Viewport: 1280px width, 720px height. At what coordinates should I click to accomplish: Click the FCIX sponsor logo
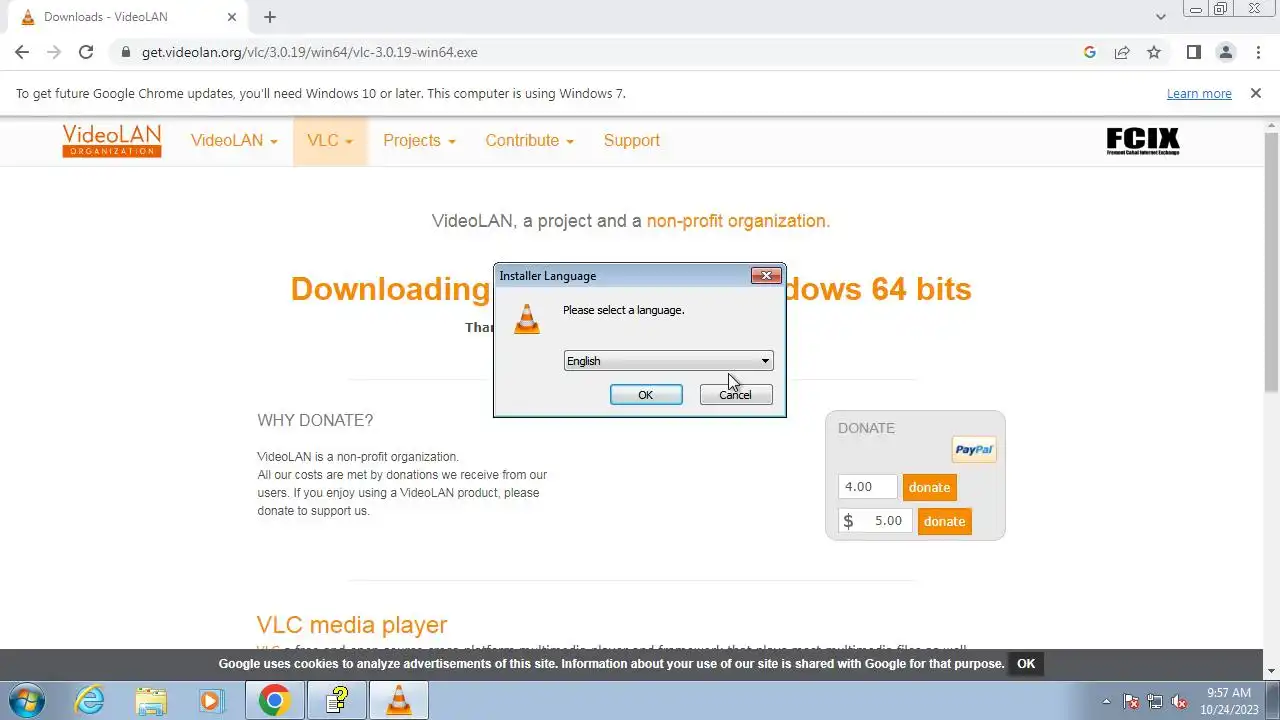point(1143,141)
